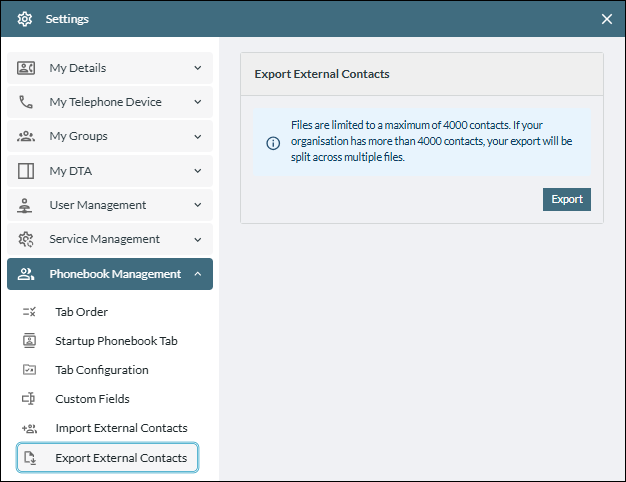626x482 pixels.
Task: Click the info icon in the notice box
Action: coord(273,143)
